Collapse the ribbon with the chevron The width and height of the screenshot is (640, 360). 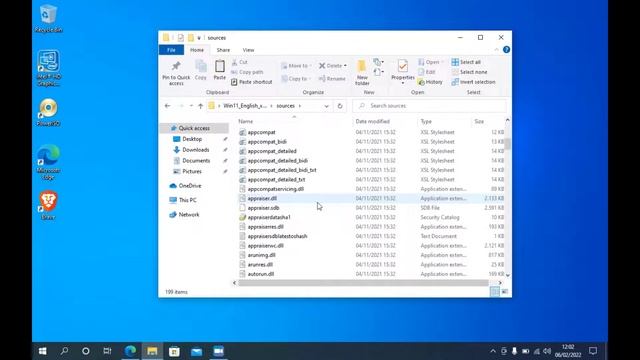pos(496,50)
